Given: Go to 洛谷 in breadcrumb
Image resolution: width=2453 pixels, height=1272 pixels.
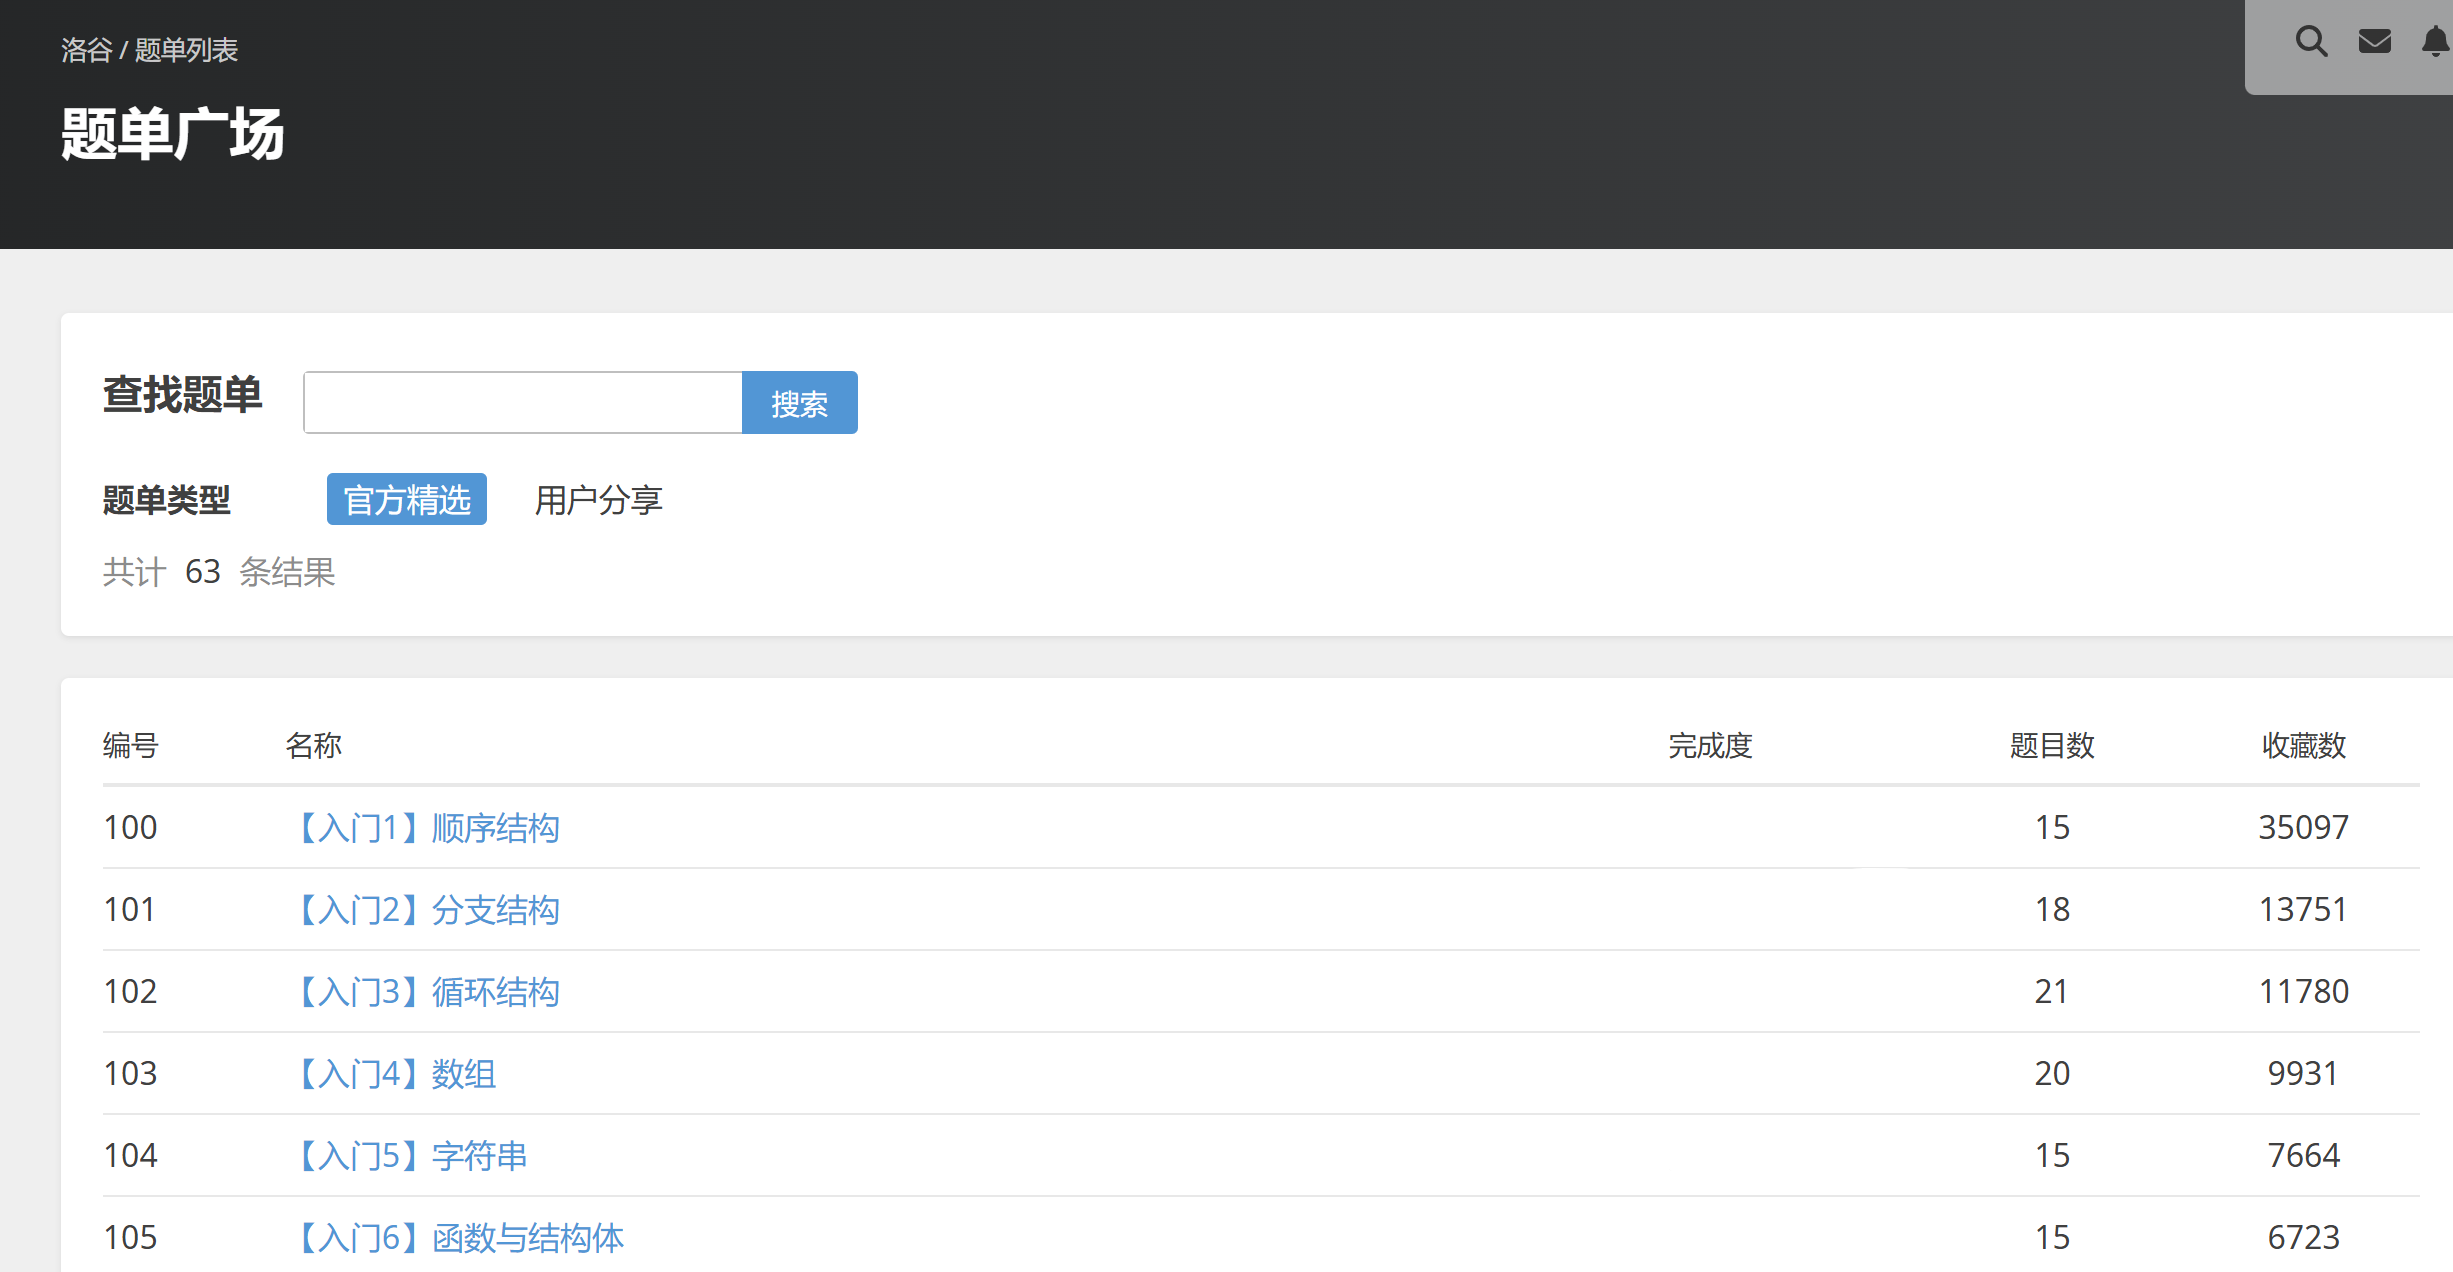Looking at the screenshot, I should click(x=86, y=50).
